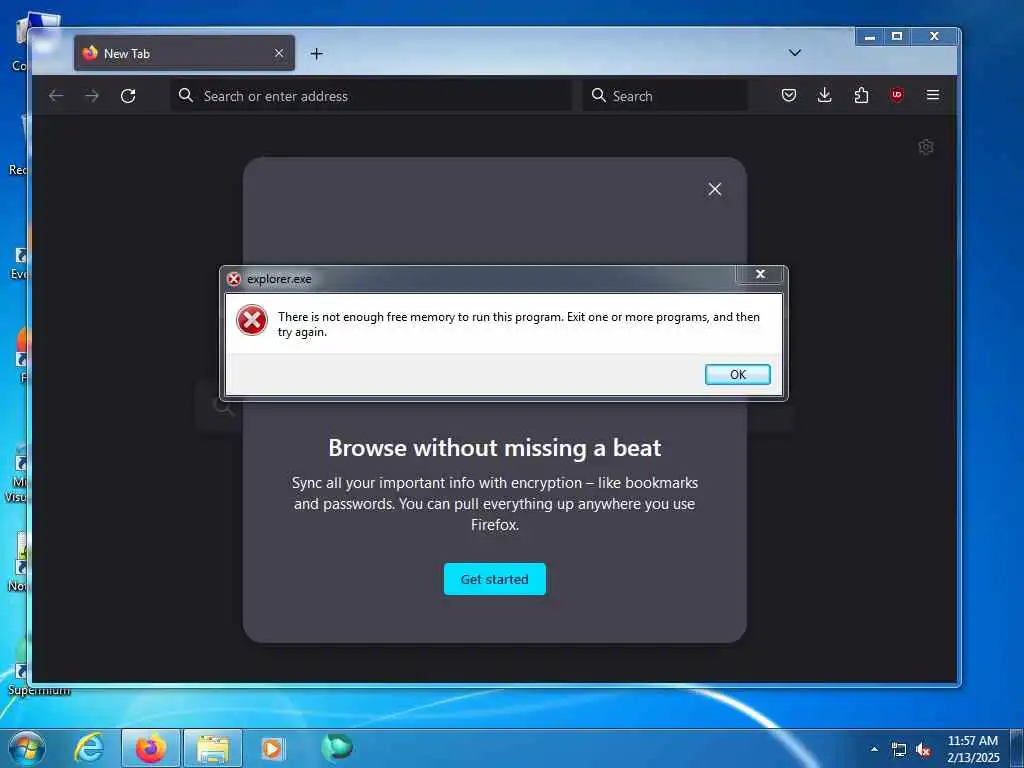Open Windows Media Player taskbar icon

pyautogui.click(x=272, y=748)
